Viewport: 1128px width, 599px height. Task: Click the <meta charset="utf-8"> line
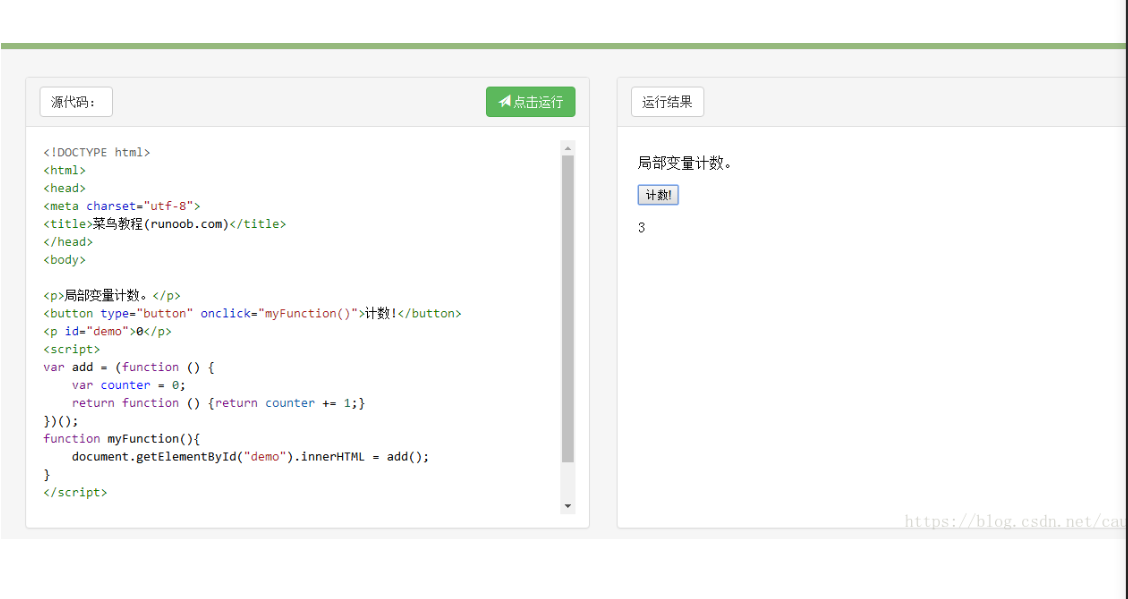(x=122, y=206)
